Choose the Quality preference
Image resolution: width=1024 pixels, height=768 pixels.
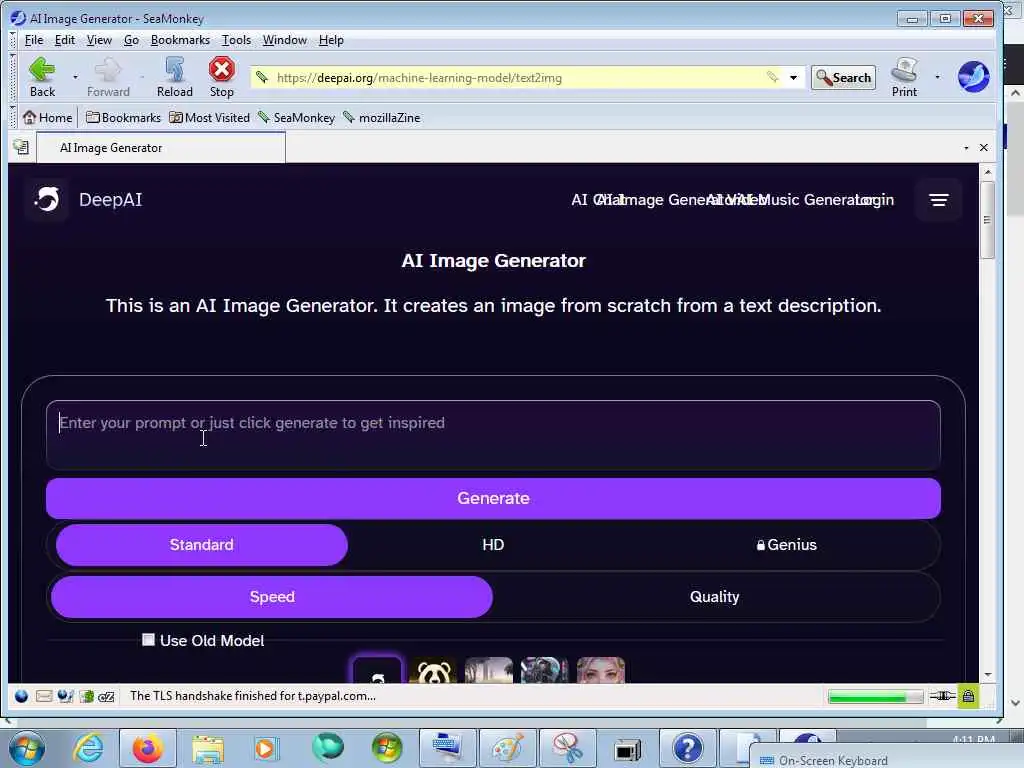click(x=714, y=597)
